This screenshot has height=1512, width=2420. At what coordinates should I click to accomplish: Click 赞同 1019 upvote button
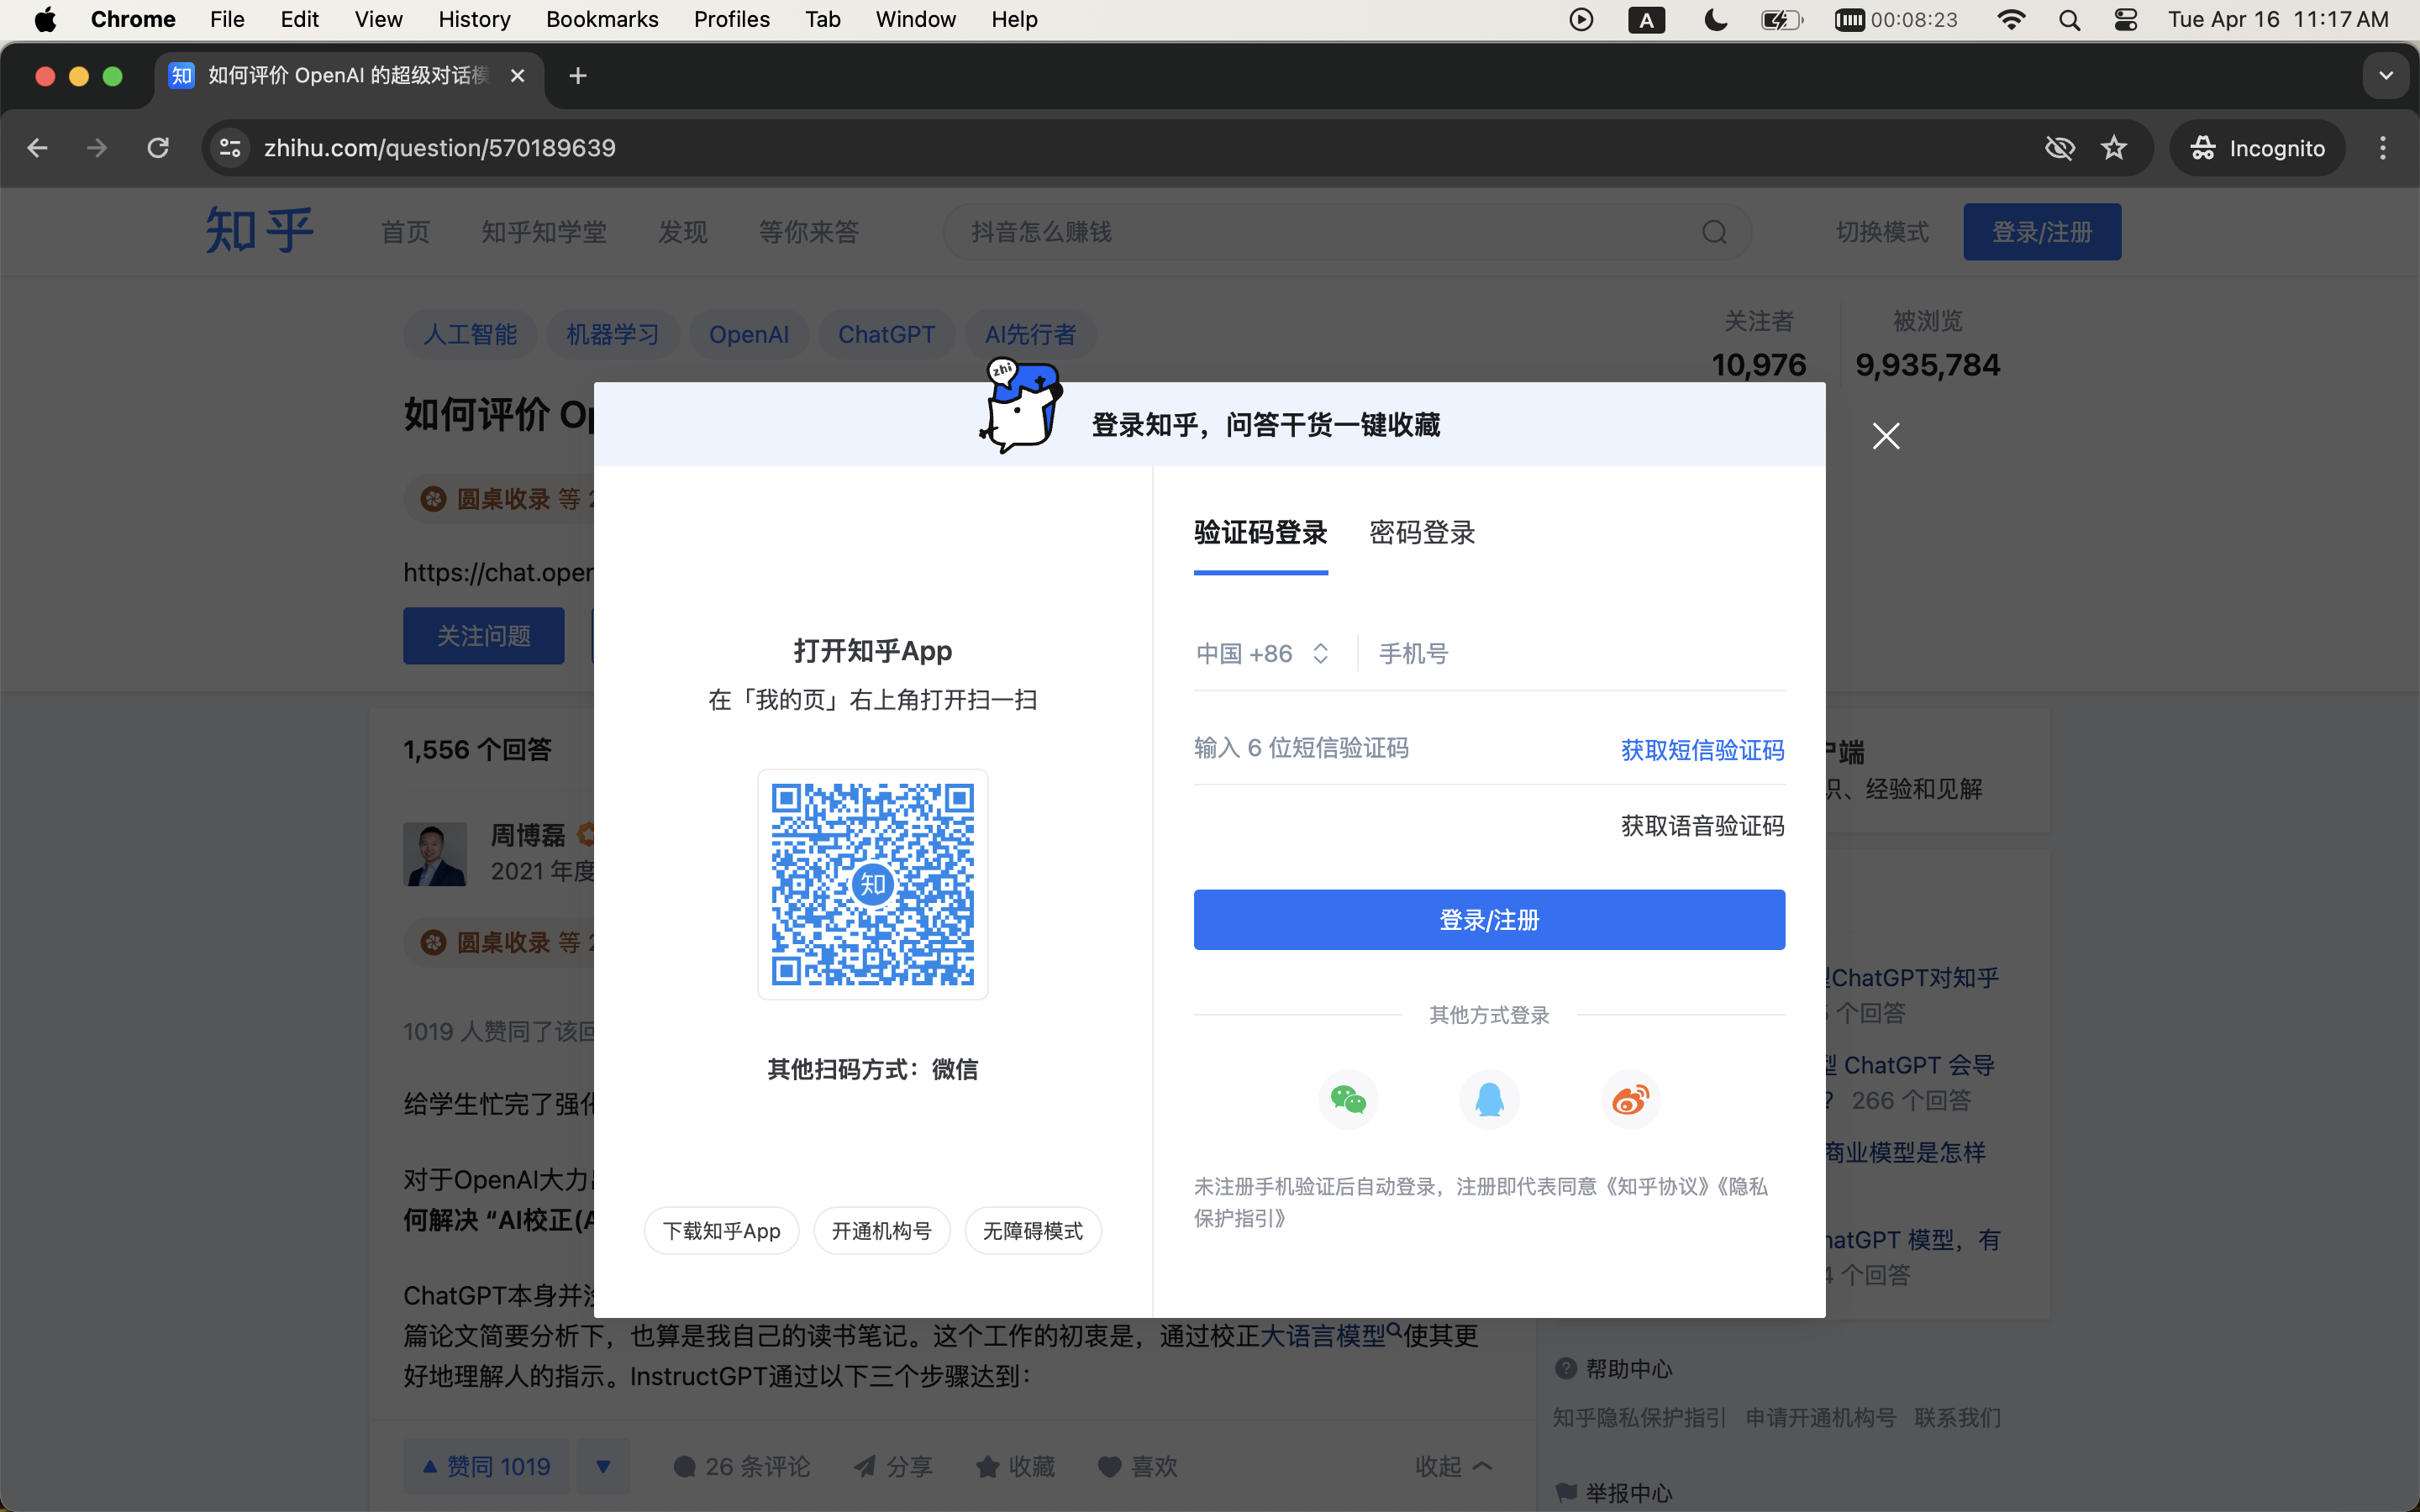click(x=486, y=1466)
